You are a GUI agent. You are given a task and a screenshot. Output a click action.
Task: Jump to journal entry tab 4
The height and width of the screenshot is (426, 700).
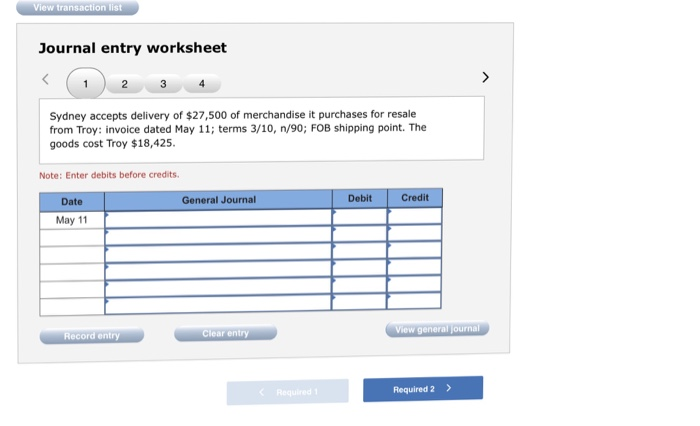(202, 84)
